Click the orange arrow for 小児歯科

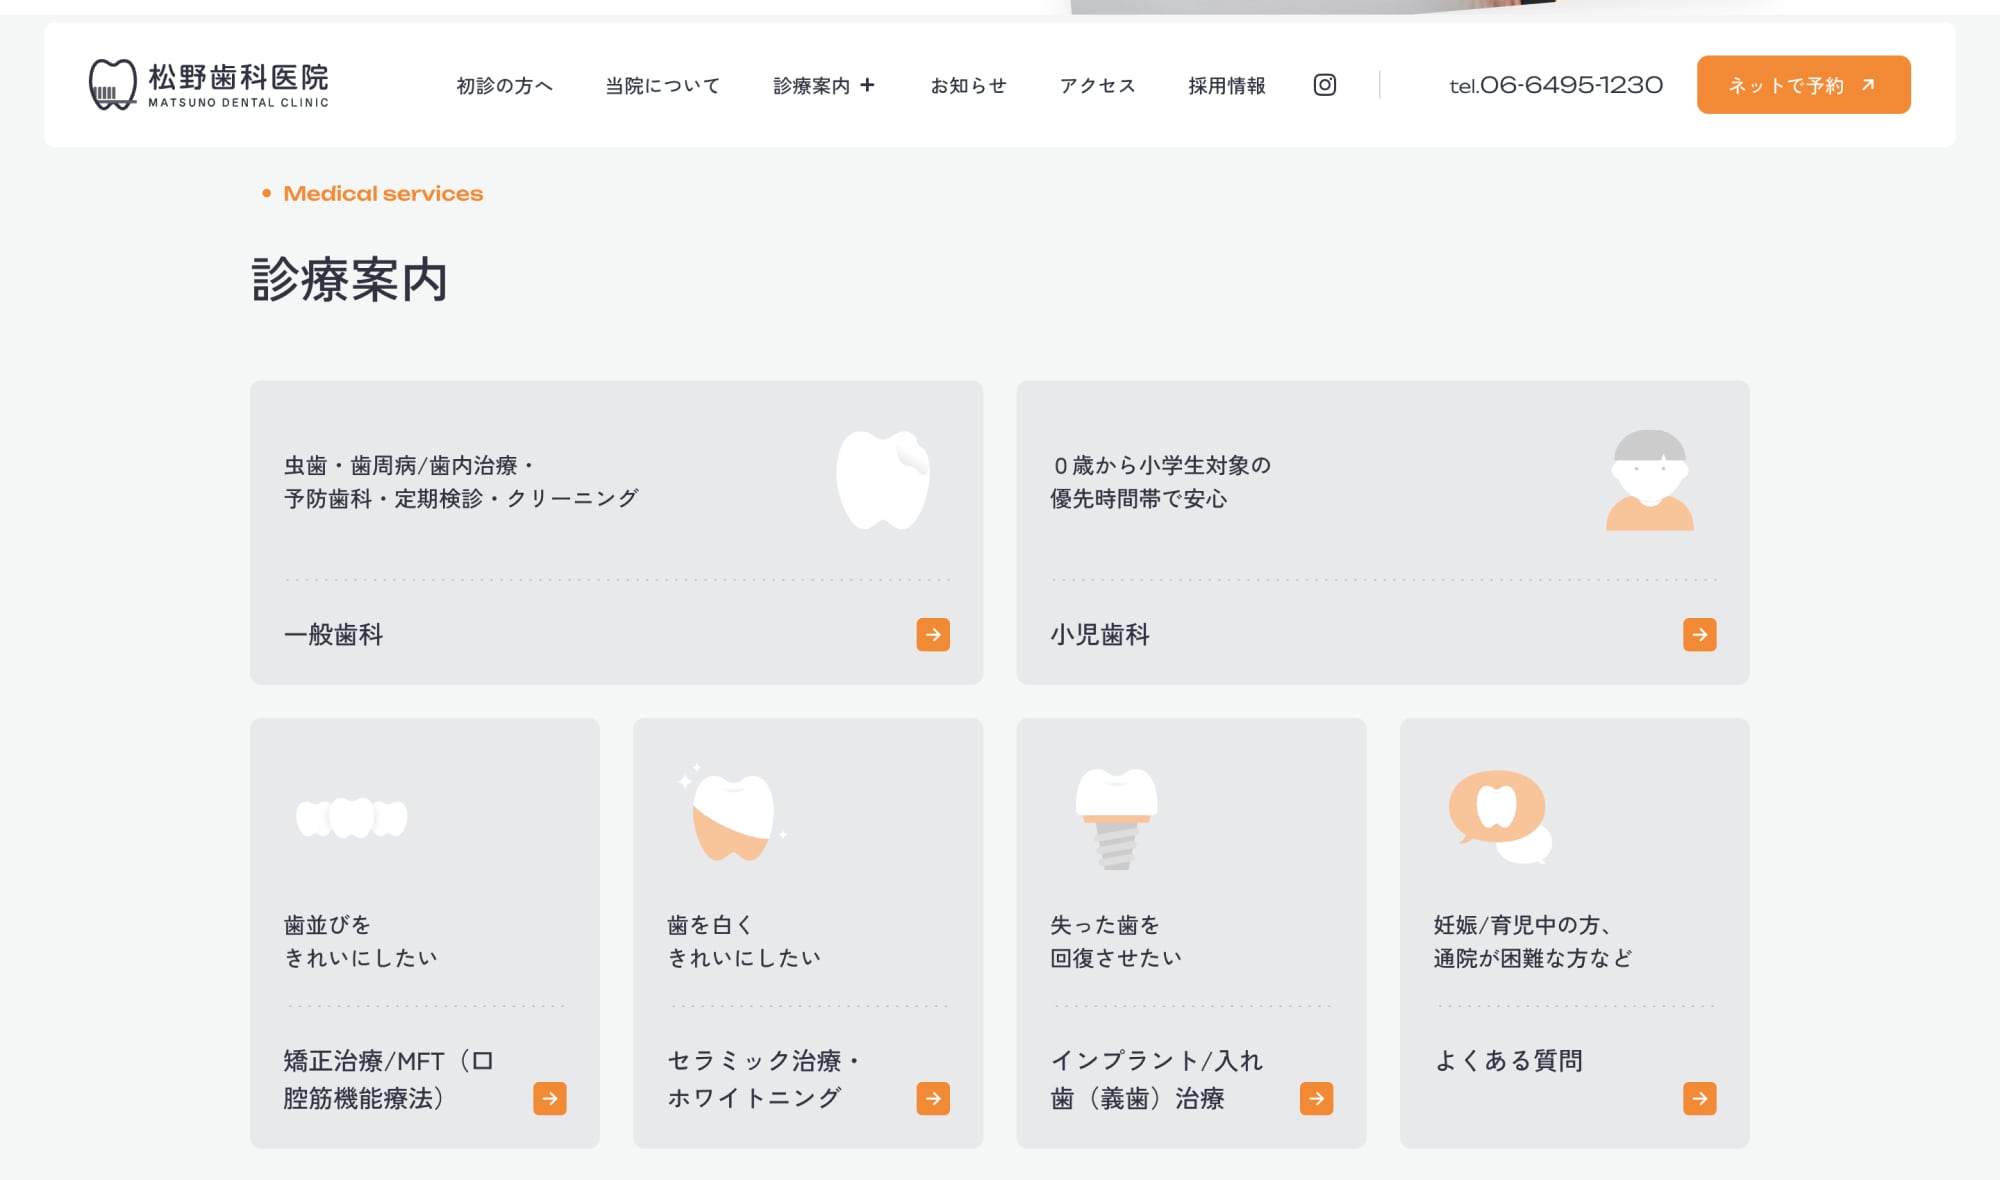[x=1699, y=634]
